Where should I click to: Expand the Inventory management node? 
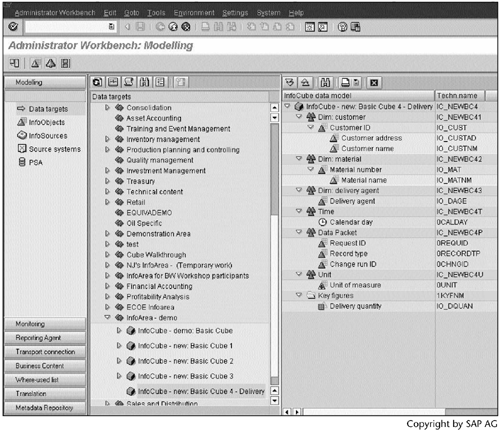click(107, 139)
